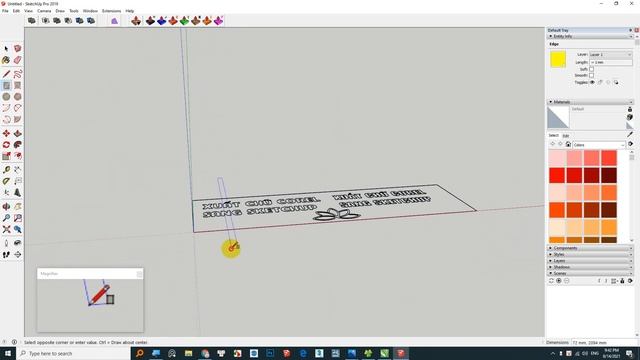Collapse the Materials panel
Viewport: 640px width, 360px height.
pyautogui.click(x=590, y=102)
